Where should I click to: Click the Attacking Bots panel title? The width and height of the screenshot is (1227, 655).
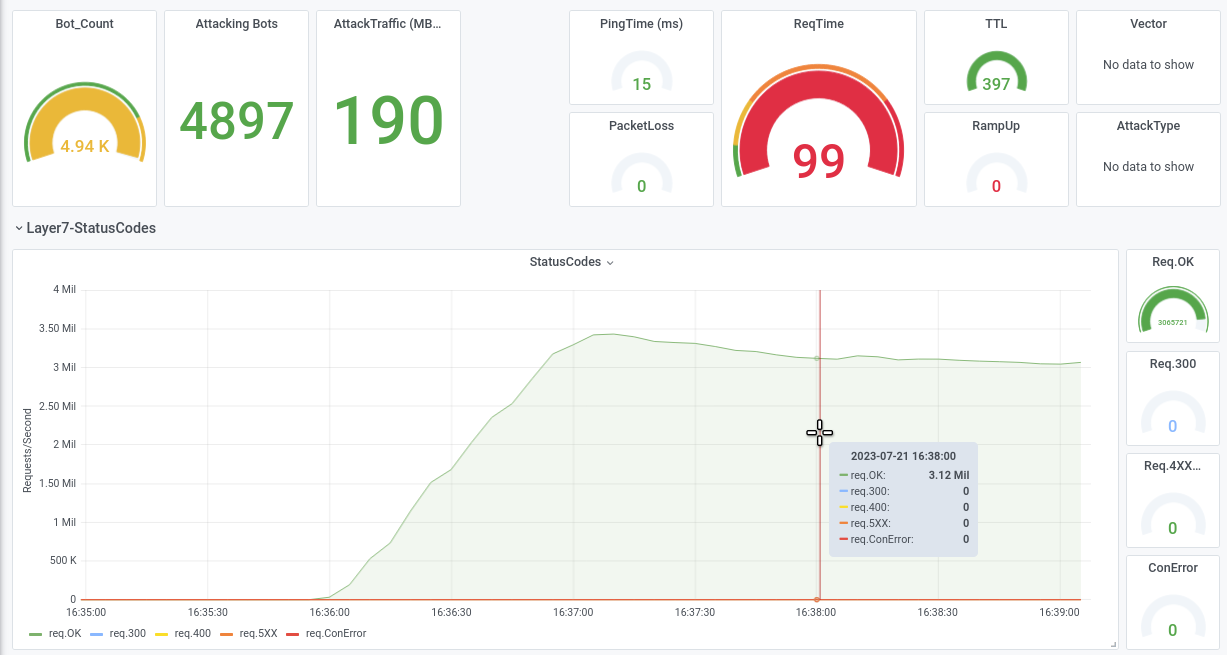237,24
